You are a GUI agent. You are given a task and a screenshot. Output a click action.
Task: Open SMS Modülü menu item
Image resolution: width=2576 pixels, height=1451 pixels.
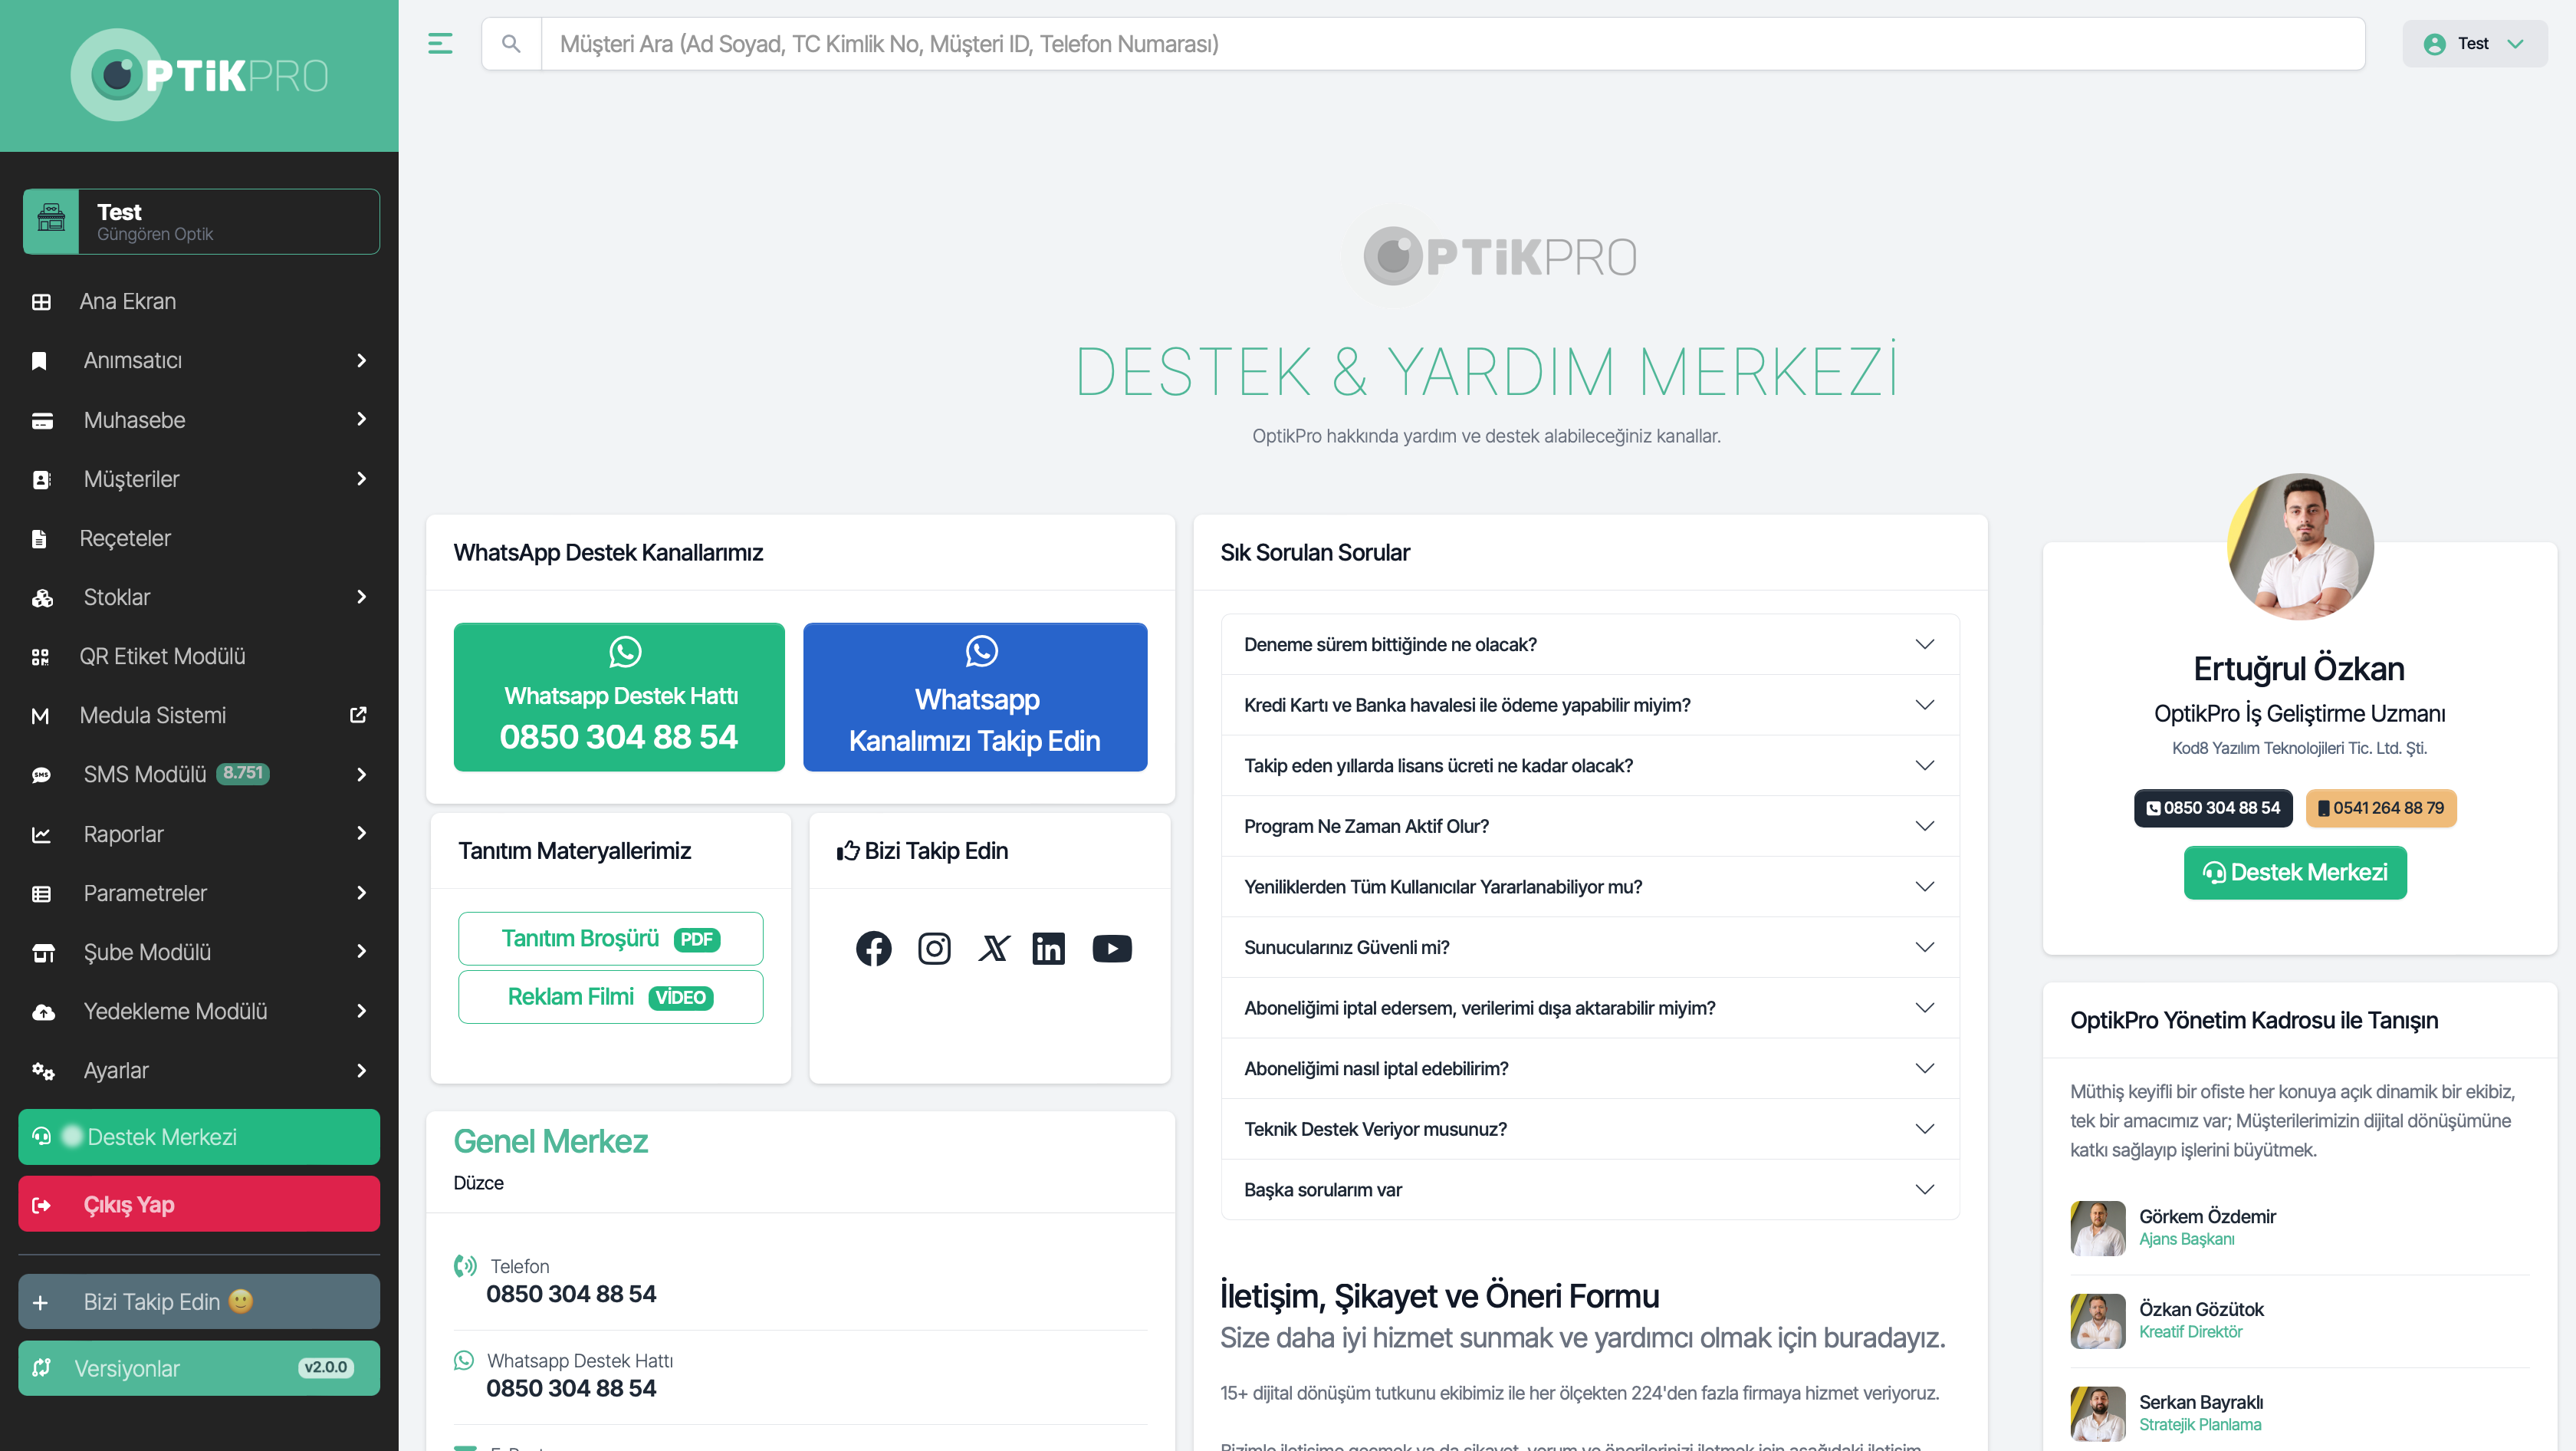tap(199, 775)
